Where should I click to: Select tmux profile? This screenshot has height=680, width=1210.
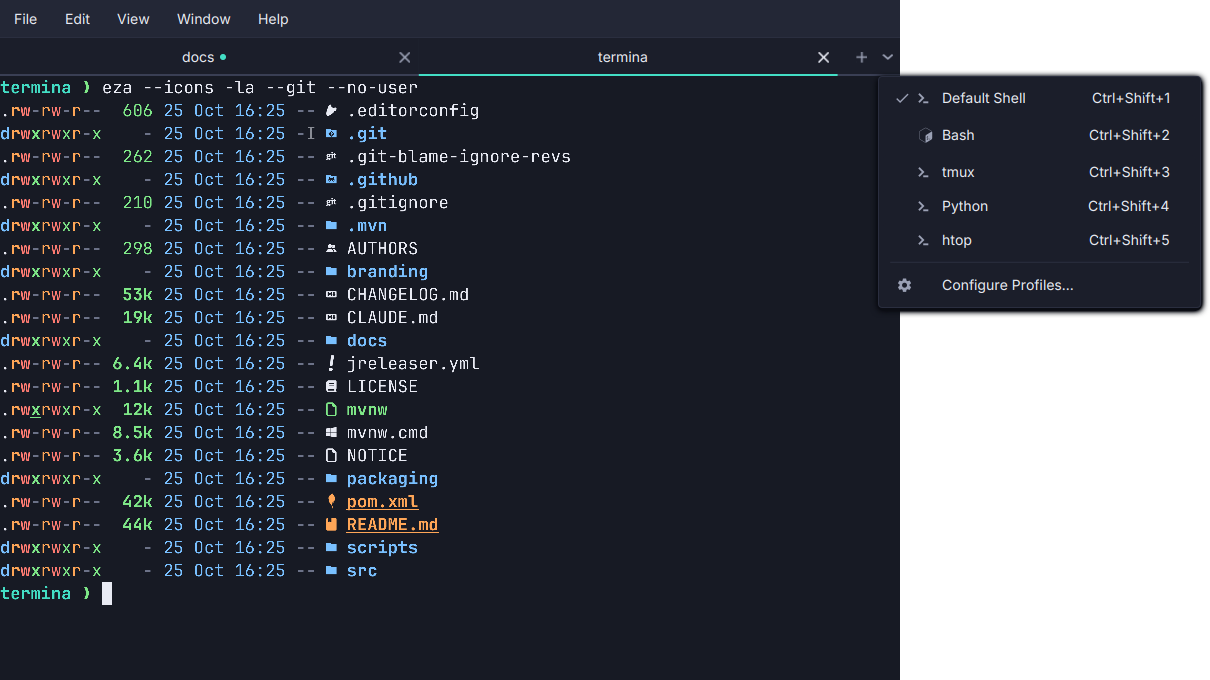pyautogui.click(x=1040, y=172)
